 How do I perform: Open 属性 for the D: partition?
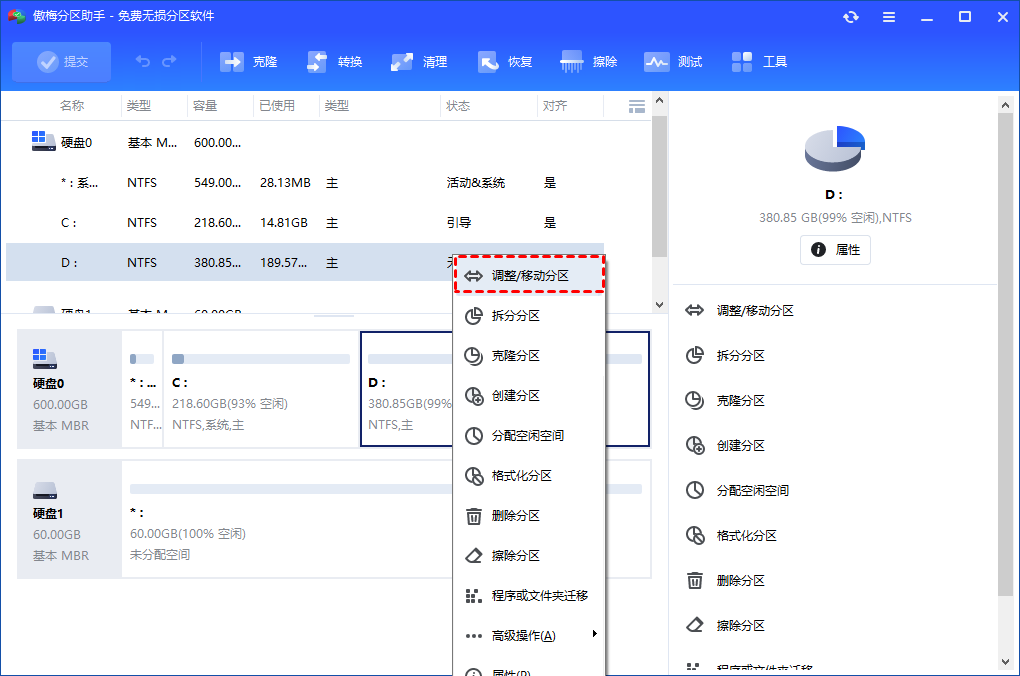tap(835, 249)
